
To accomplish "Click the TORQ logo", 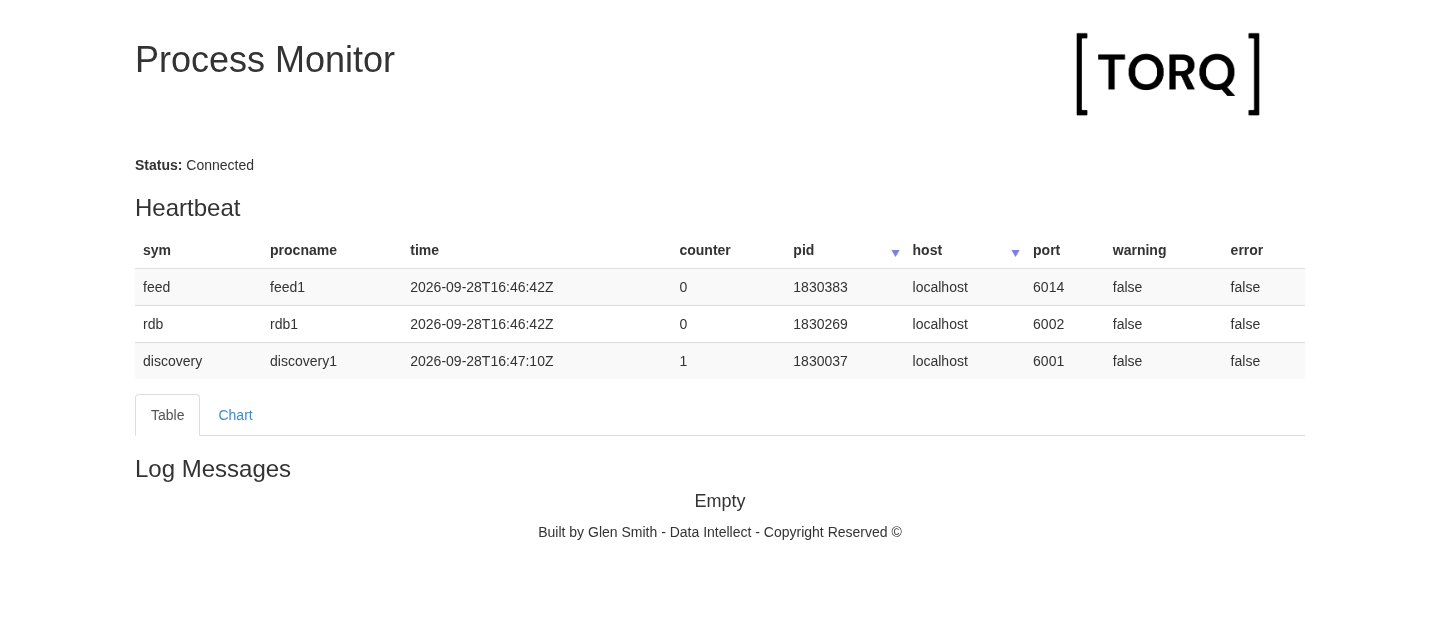I will click(x=1168, y=74).
